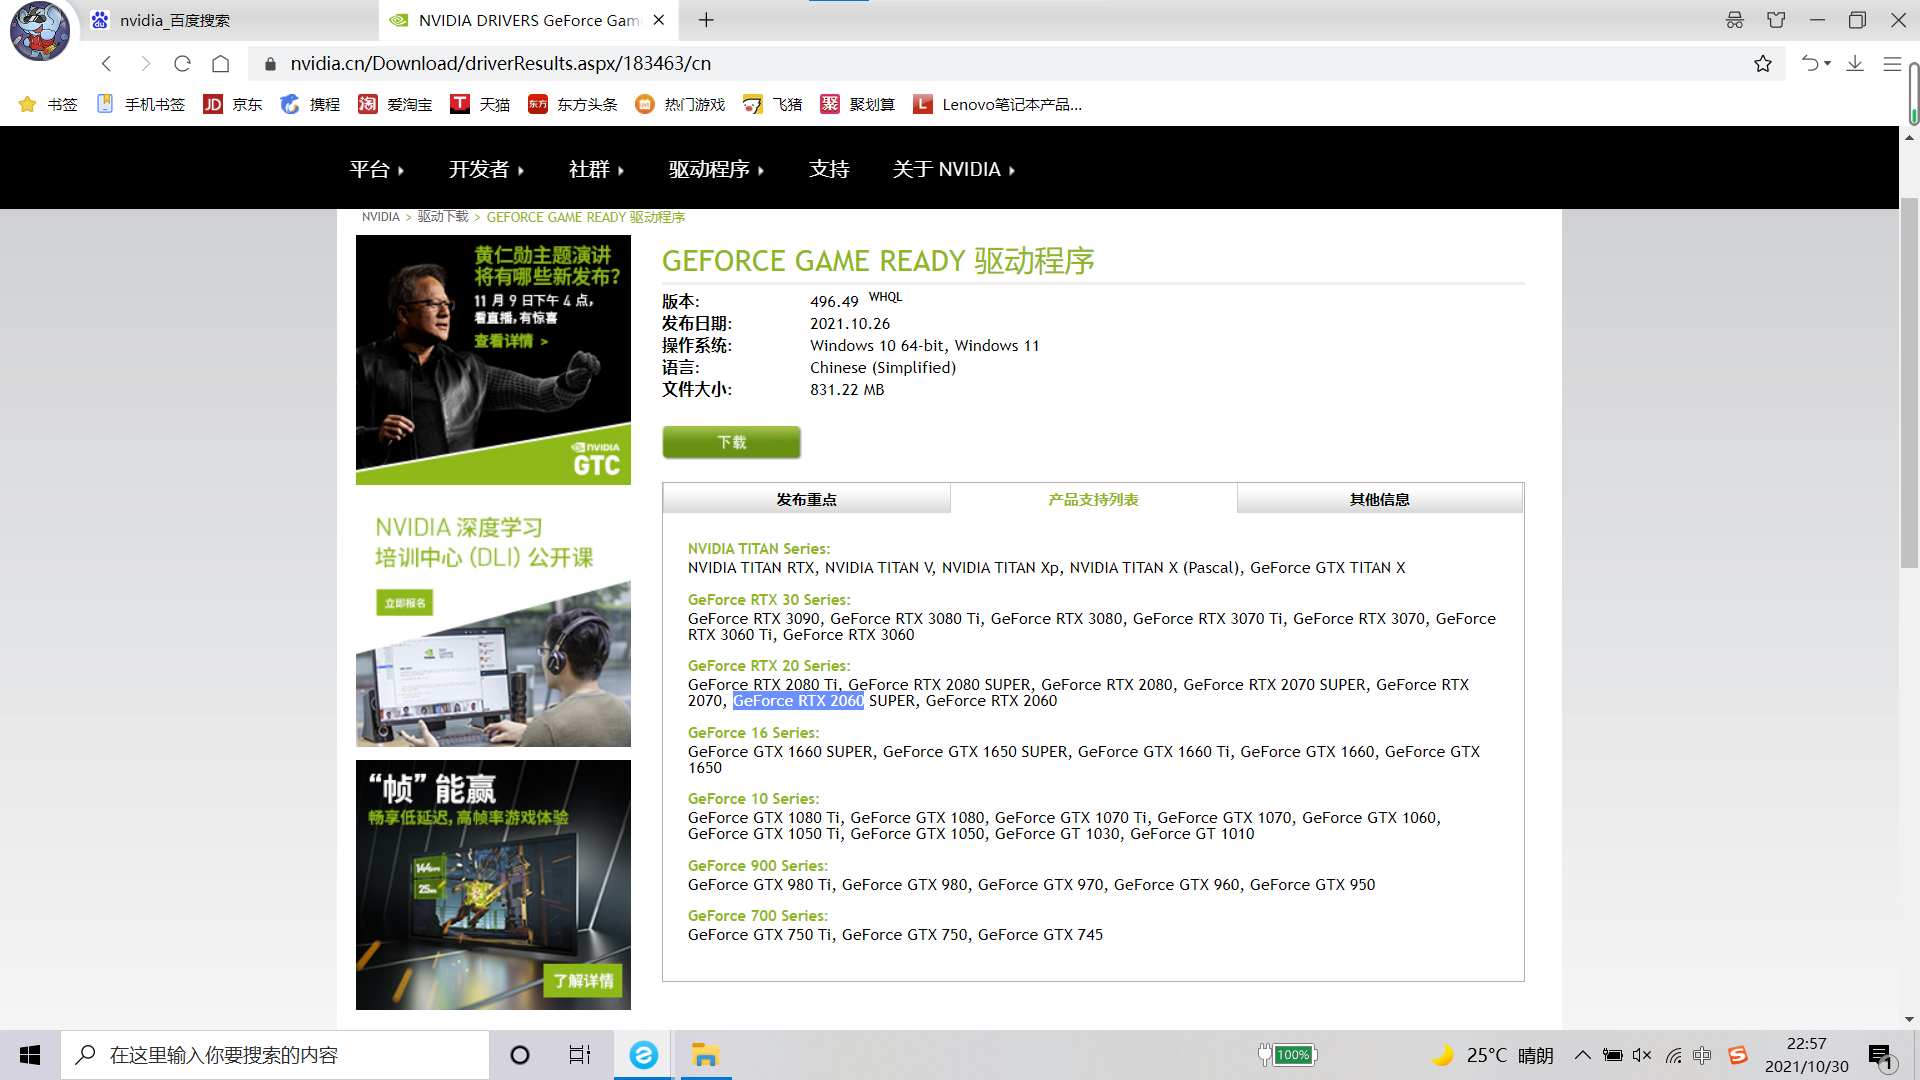Open the 书签 bookmarks star folder
This screenshot has width=1920, height=1080.
coord(47,104)
